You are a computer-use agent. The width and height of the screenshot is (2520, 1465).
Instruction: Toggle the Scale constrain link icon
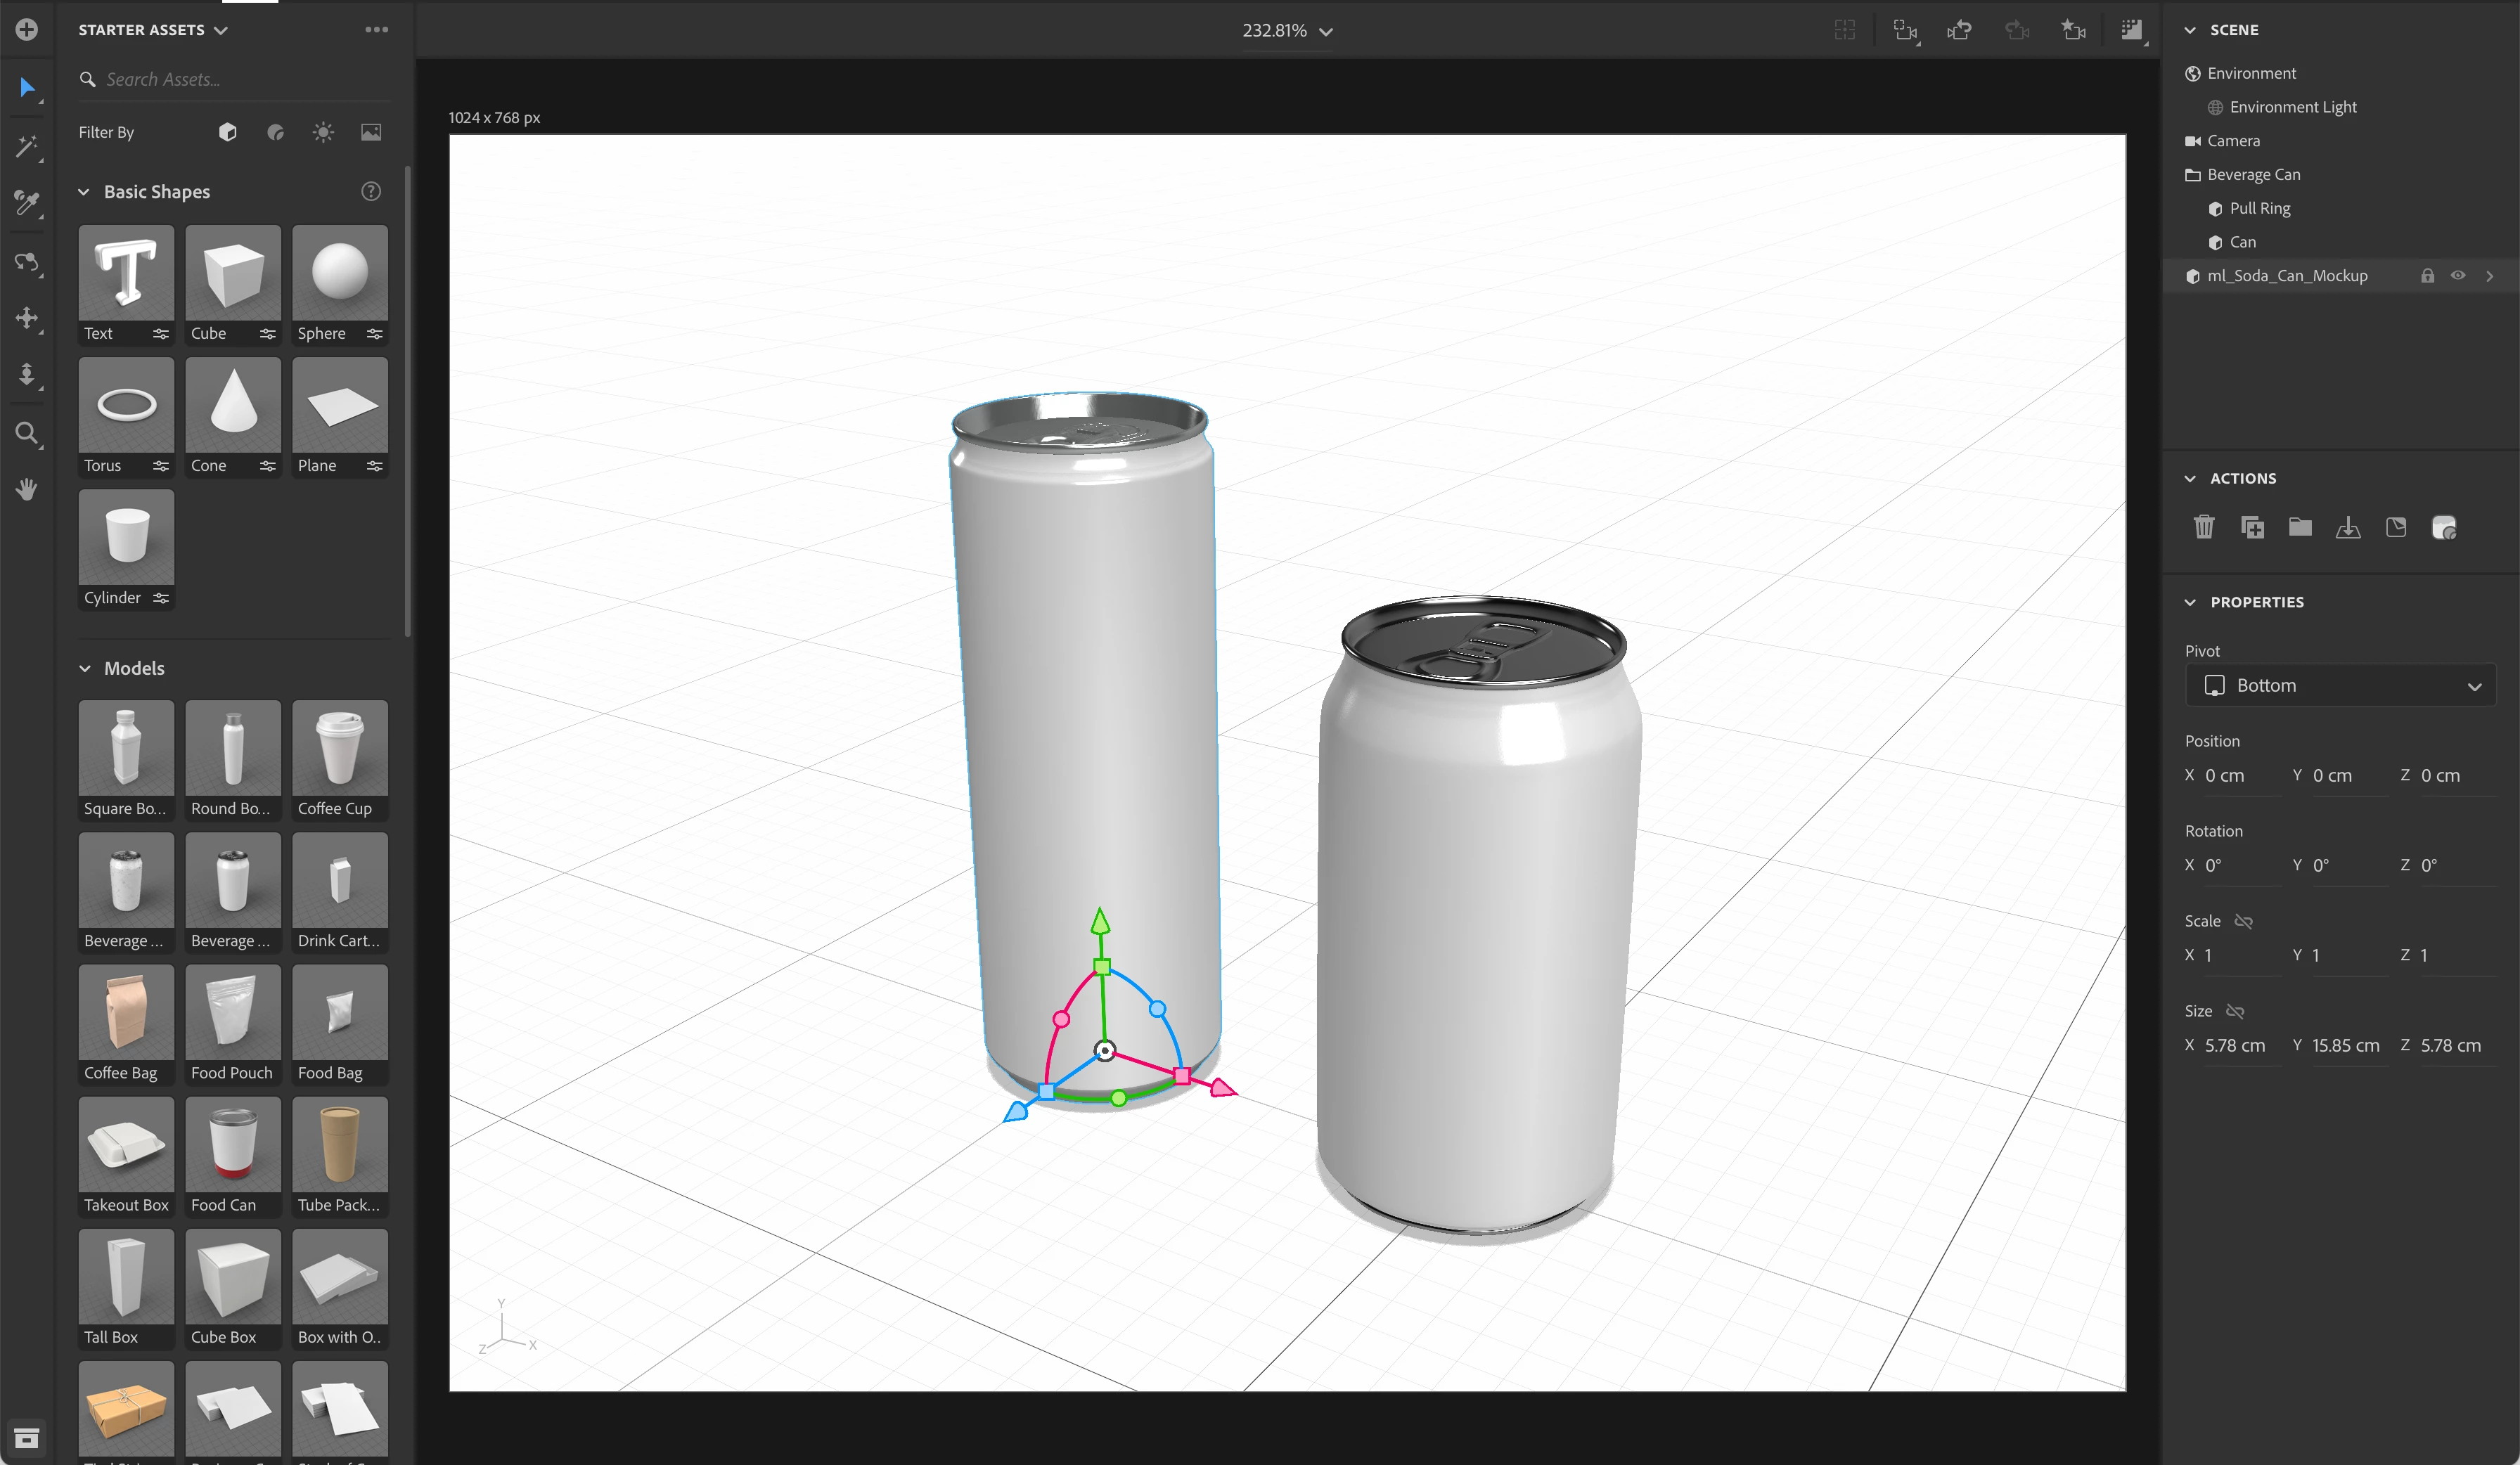click(x=2244, y=921)
